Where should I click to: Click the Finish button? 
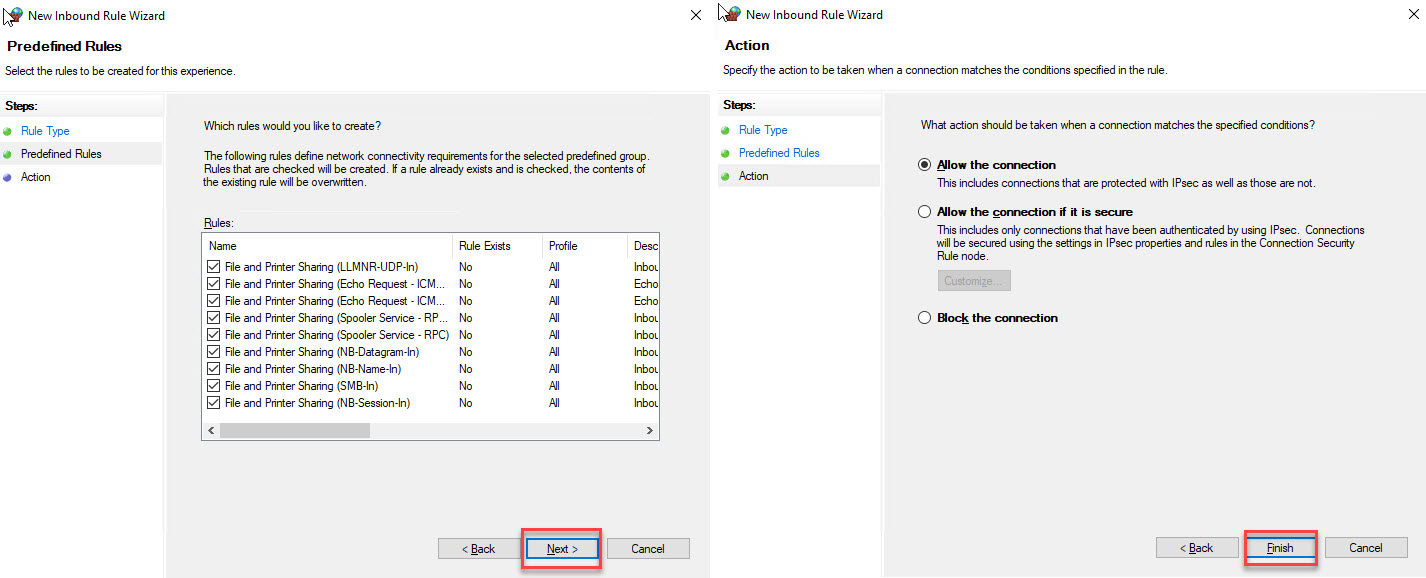pyautogui.click(x=1280, y=548)
